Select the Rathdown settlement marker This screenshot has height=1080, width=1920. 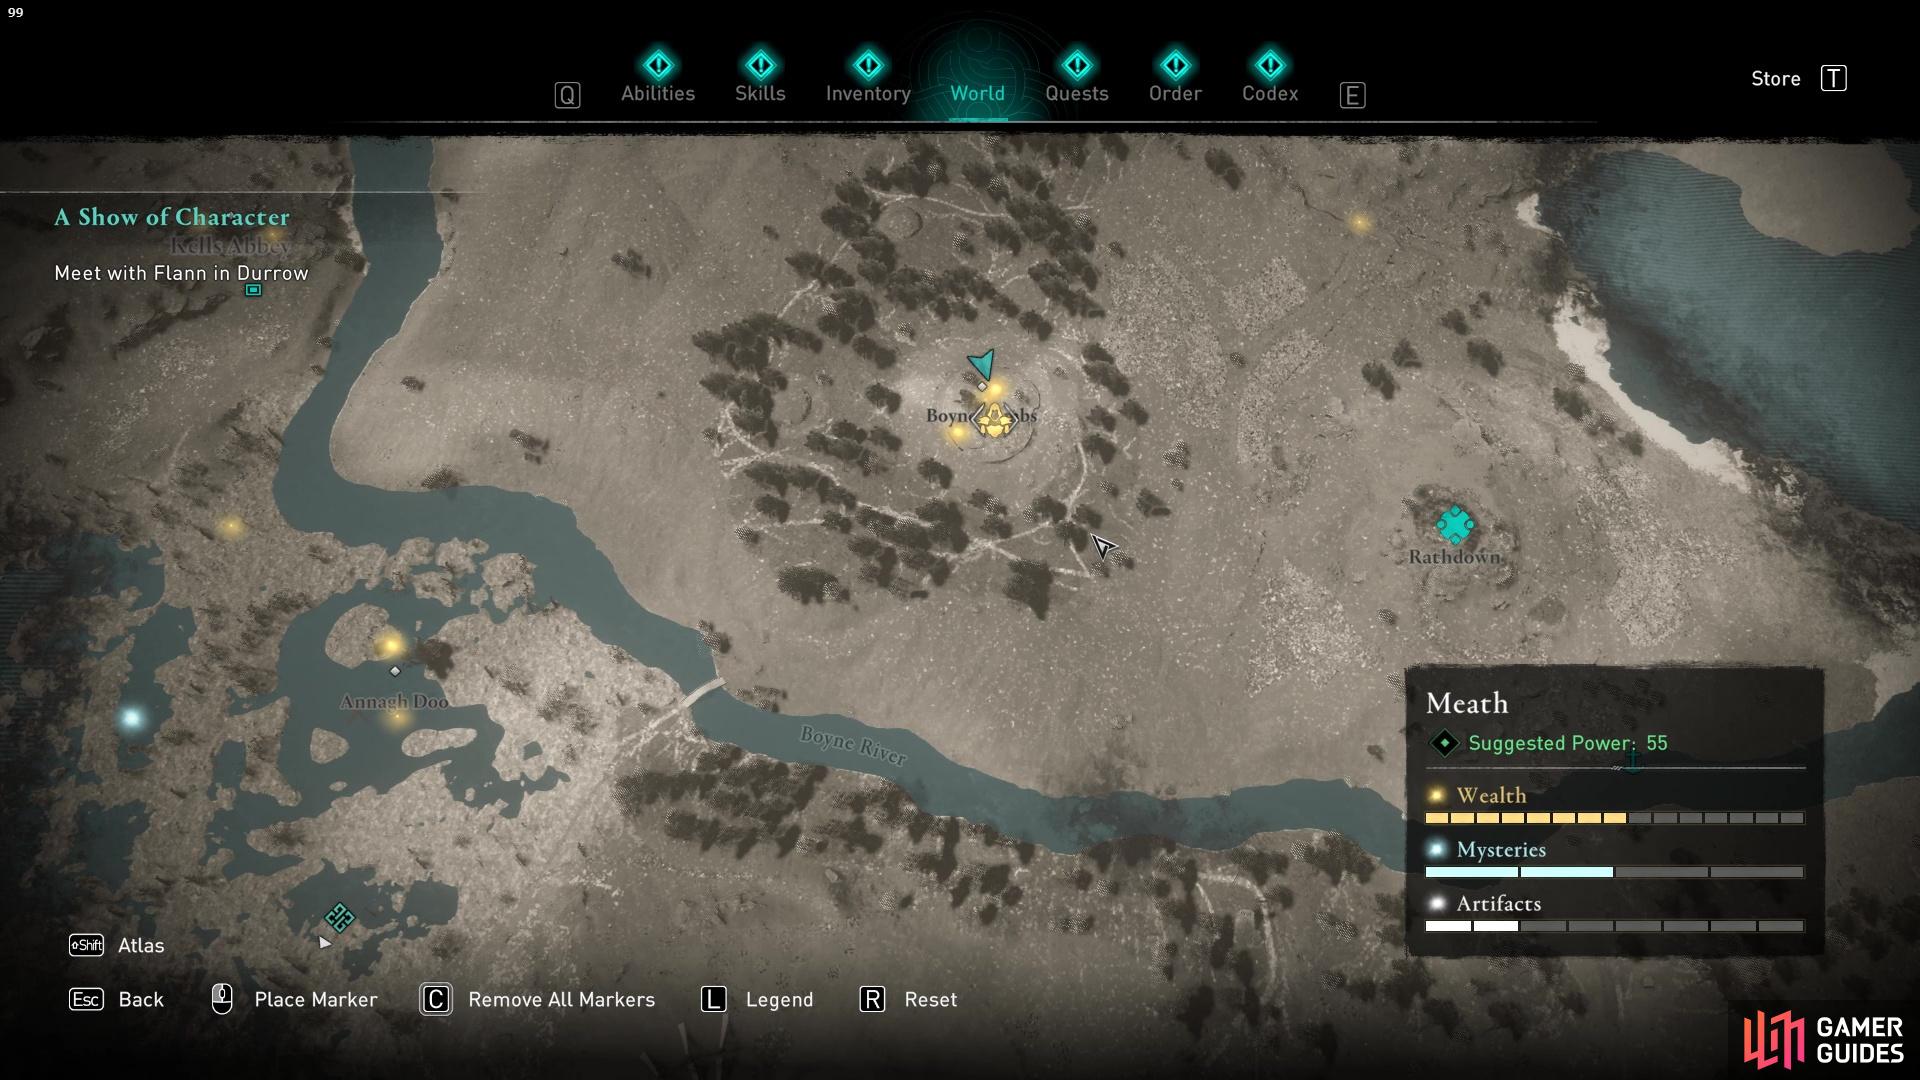[x=1455, y=525]
